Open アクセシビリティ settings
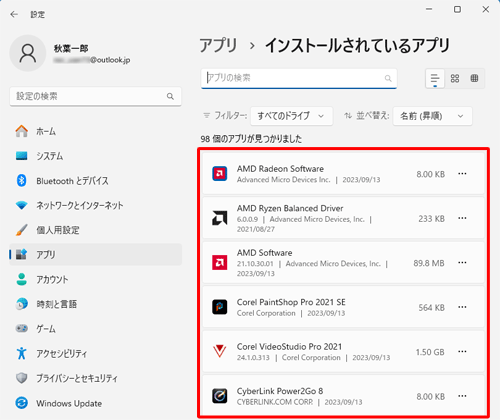 96,353
